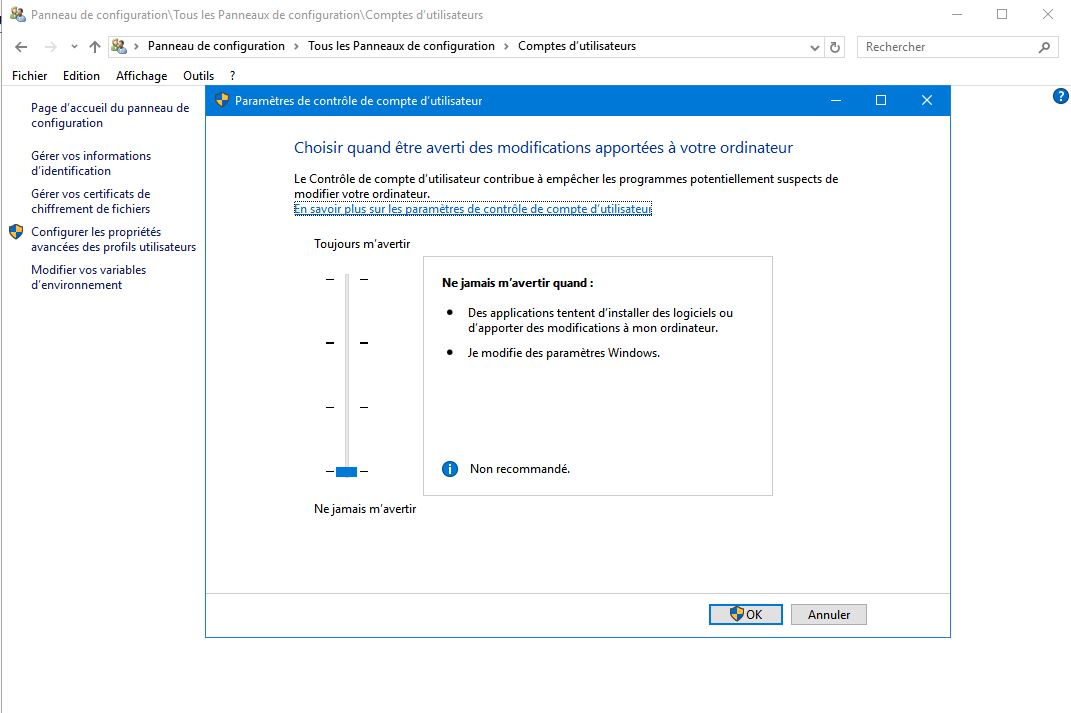Set slider to third notch from top
The image size is (1071, 713).
[x=347, y=407]
